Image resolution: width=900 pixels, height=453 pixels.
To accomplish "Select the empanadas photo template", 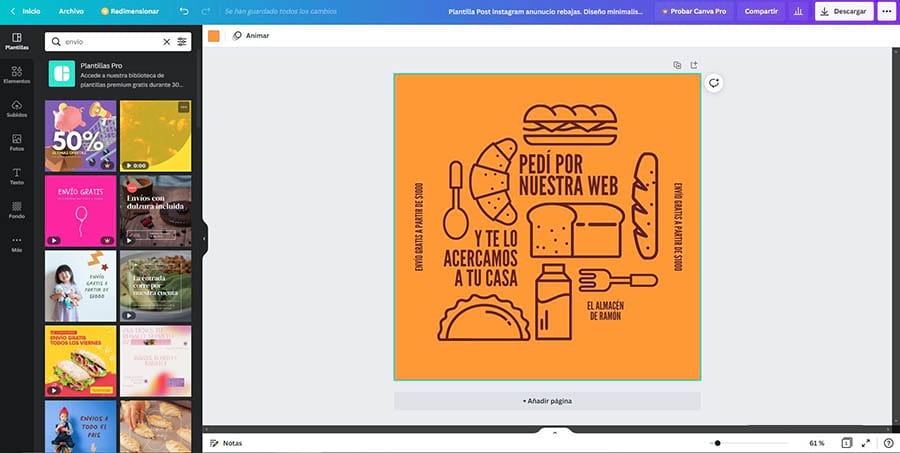I will (156, 427).
